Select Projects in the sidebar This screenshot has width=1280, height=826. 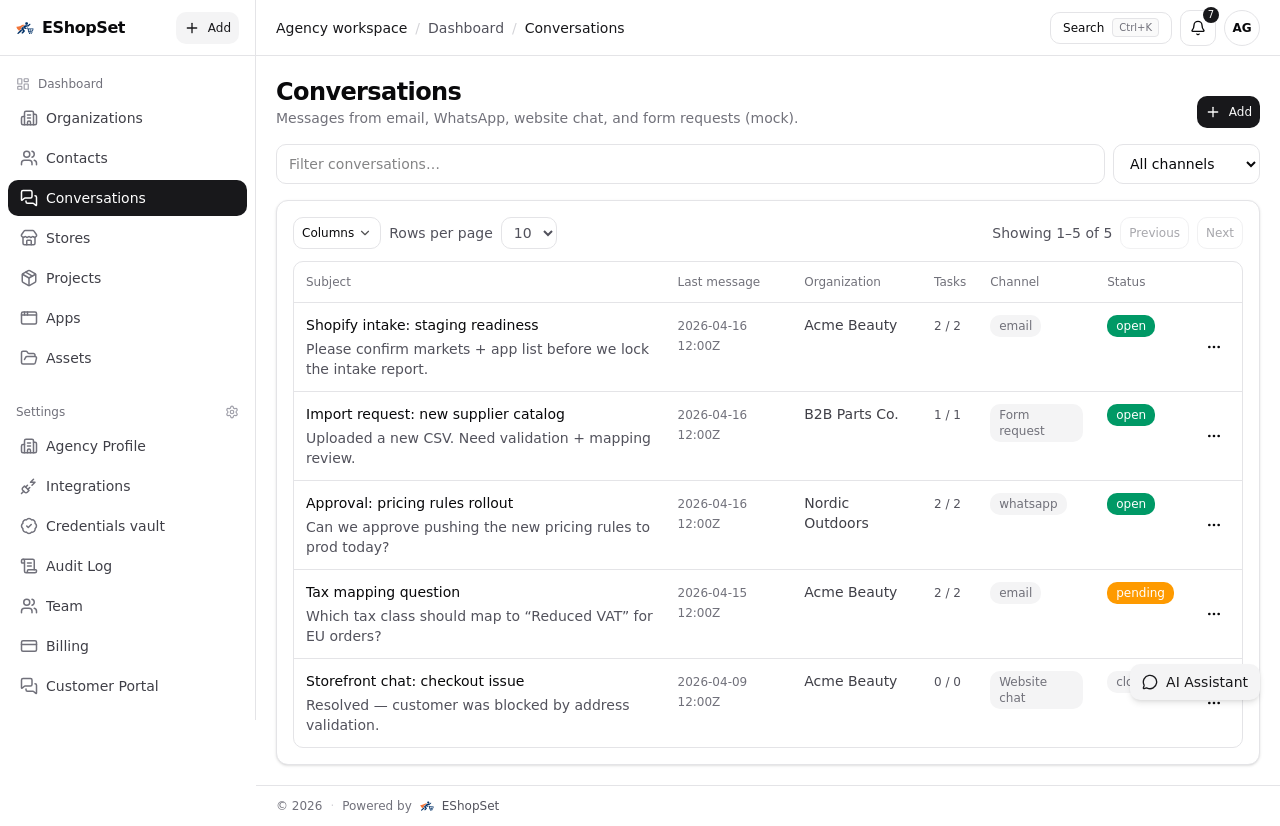[73, 278]
